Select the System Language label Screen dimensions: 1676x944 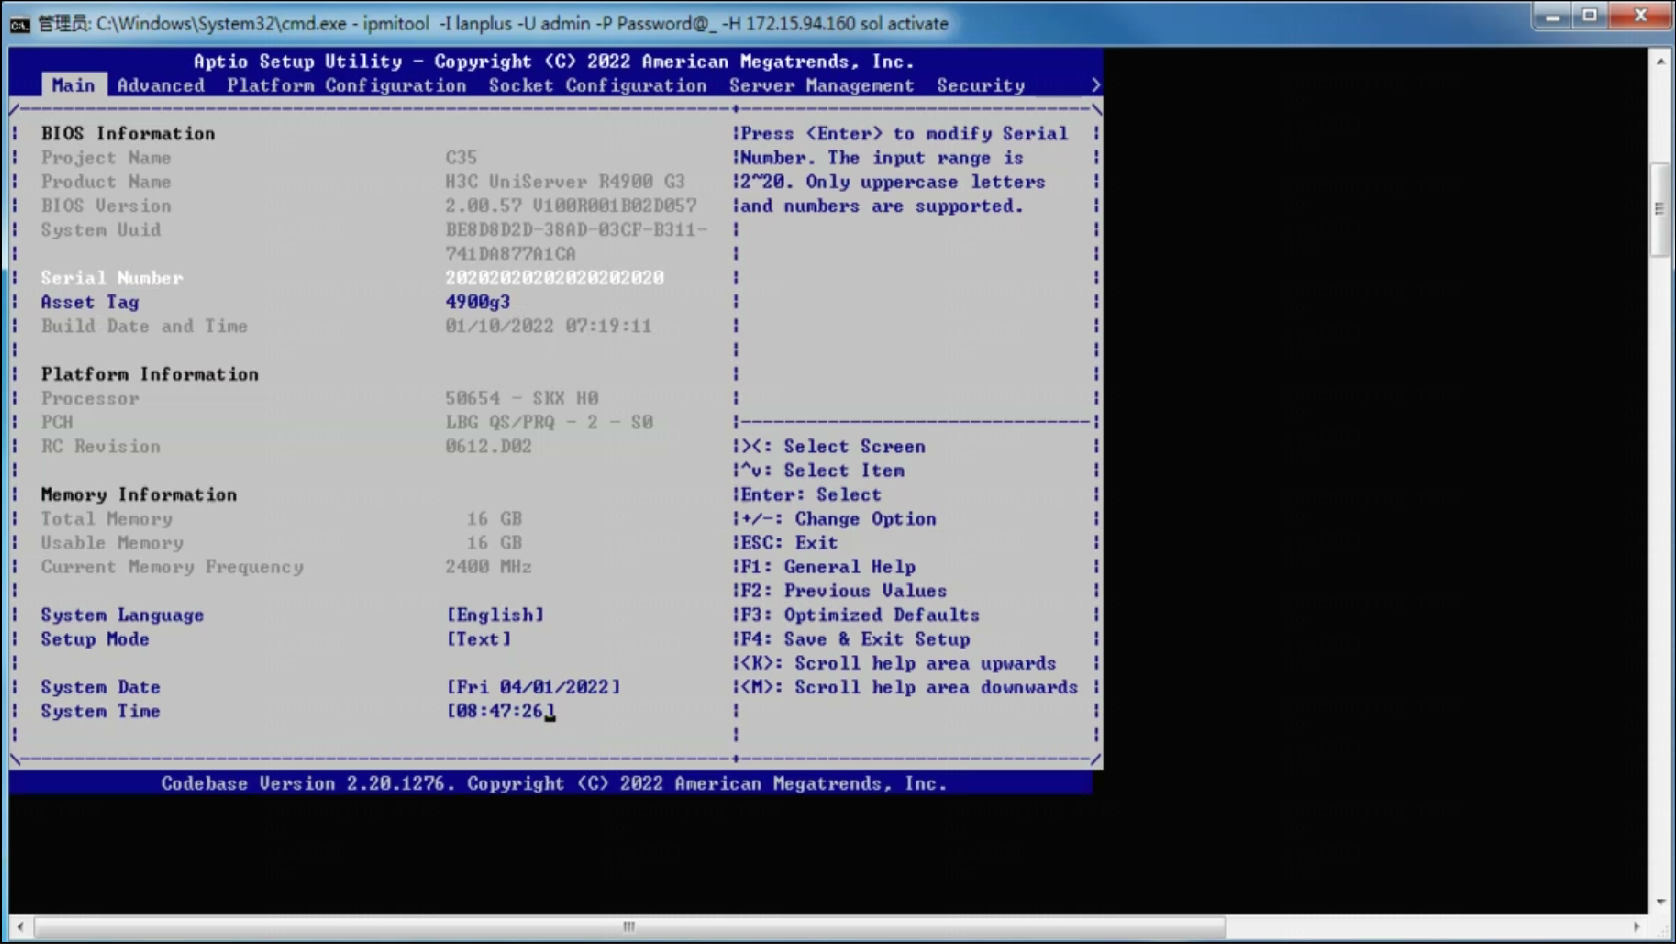(x=122, y=615)
